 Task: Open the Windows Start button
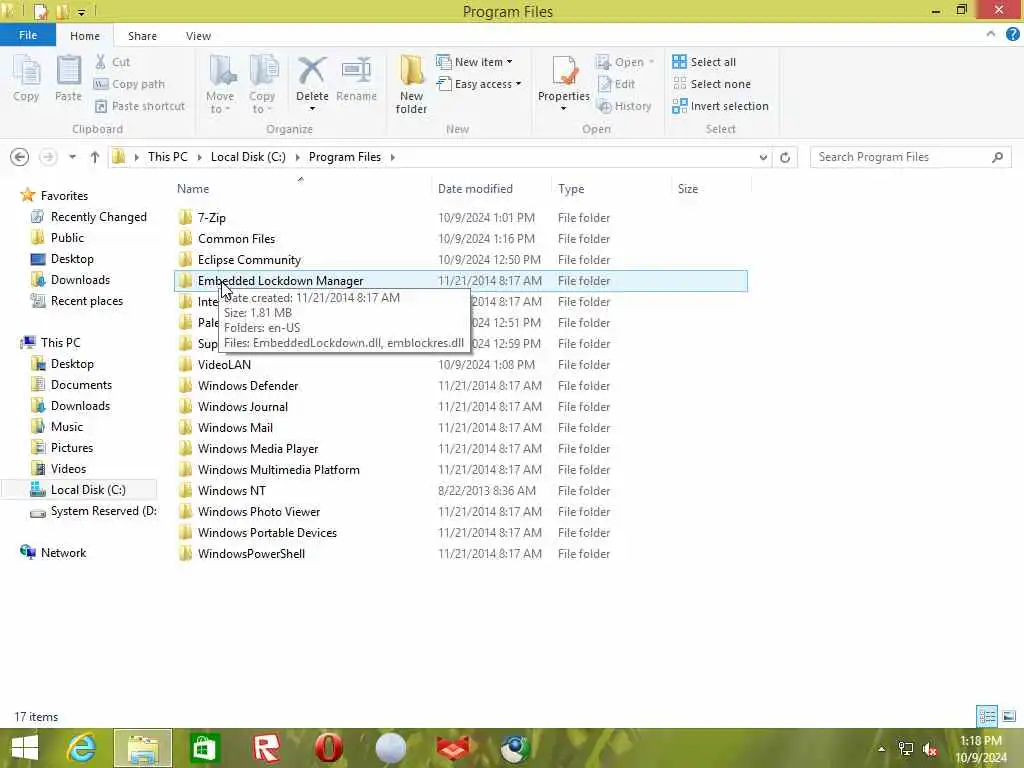pyautogui.click(x=25, y=748)
